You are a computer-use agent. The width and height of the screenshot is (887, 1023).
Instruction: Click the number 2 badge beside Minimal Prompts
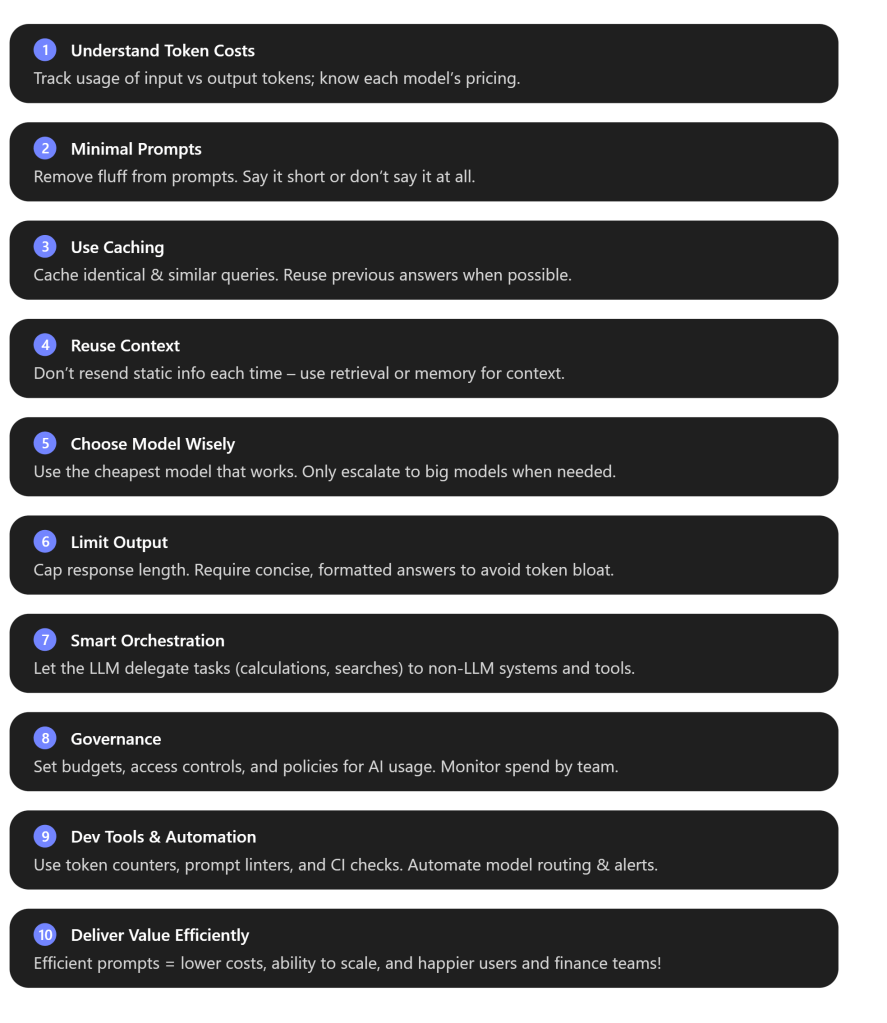point(45,149)
